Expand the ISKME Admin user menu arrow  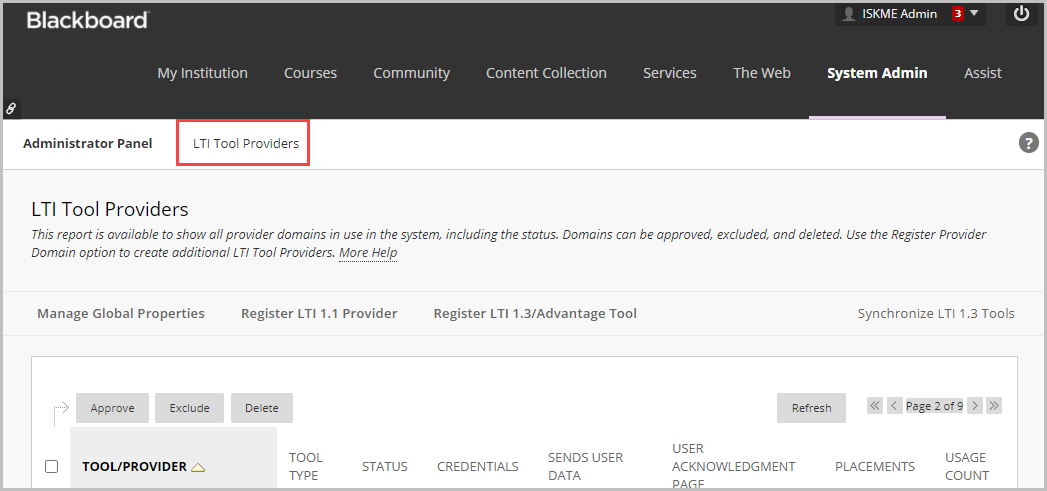click(x=974, y=13)
